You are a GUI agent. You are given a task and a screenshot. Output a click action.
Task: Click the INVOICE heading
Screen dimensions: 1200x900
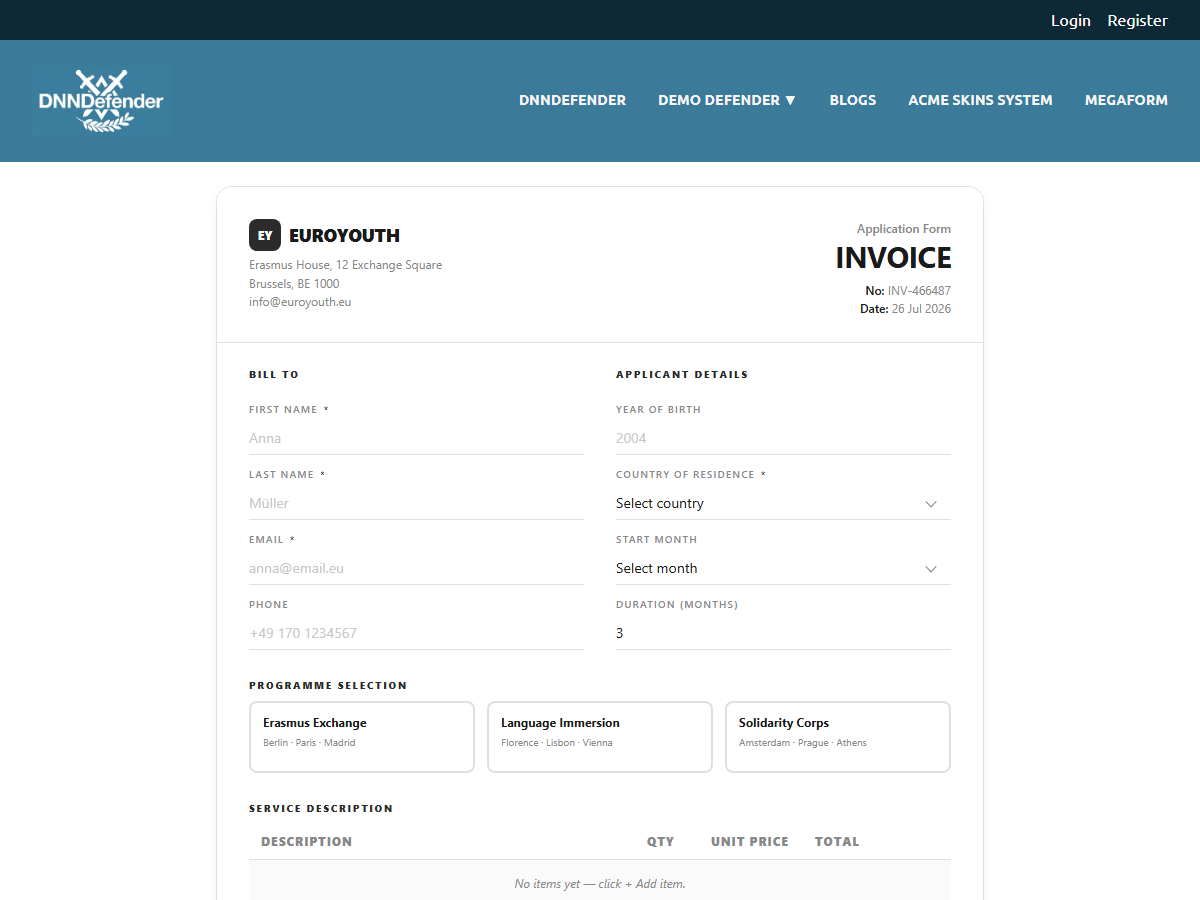pos(894,258)
